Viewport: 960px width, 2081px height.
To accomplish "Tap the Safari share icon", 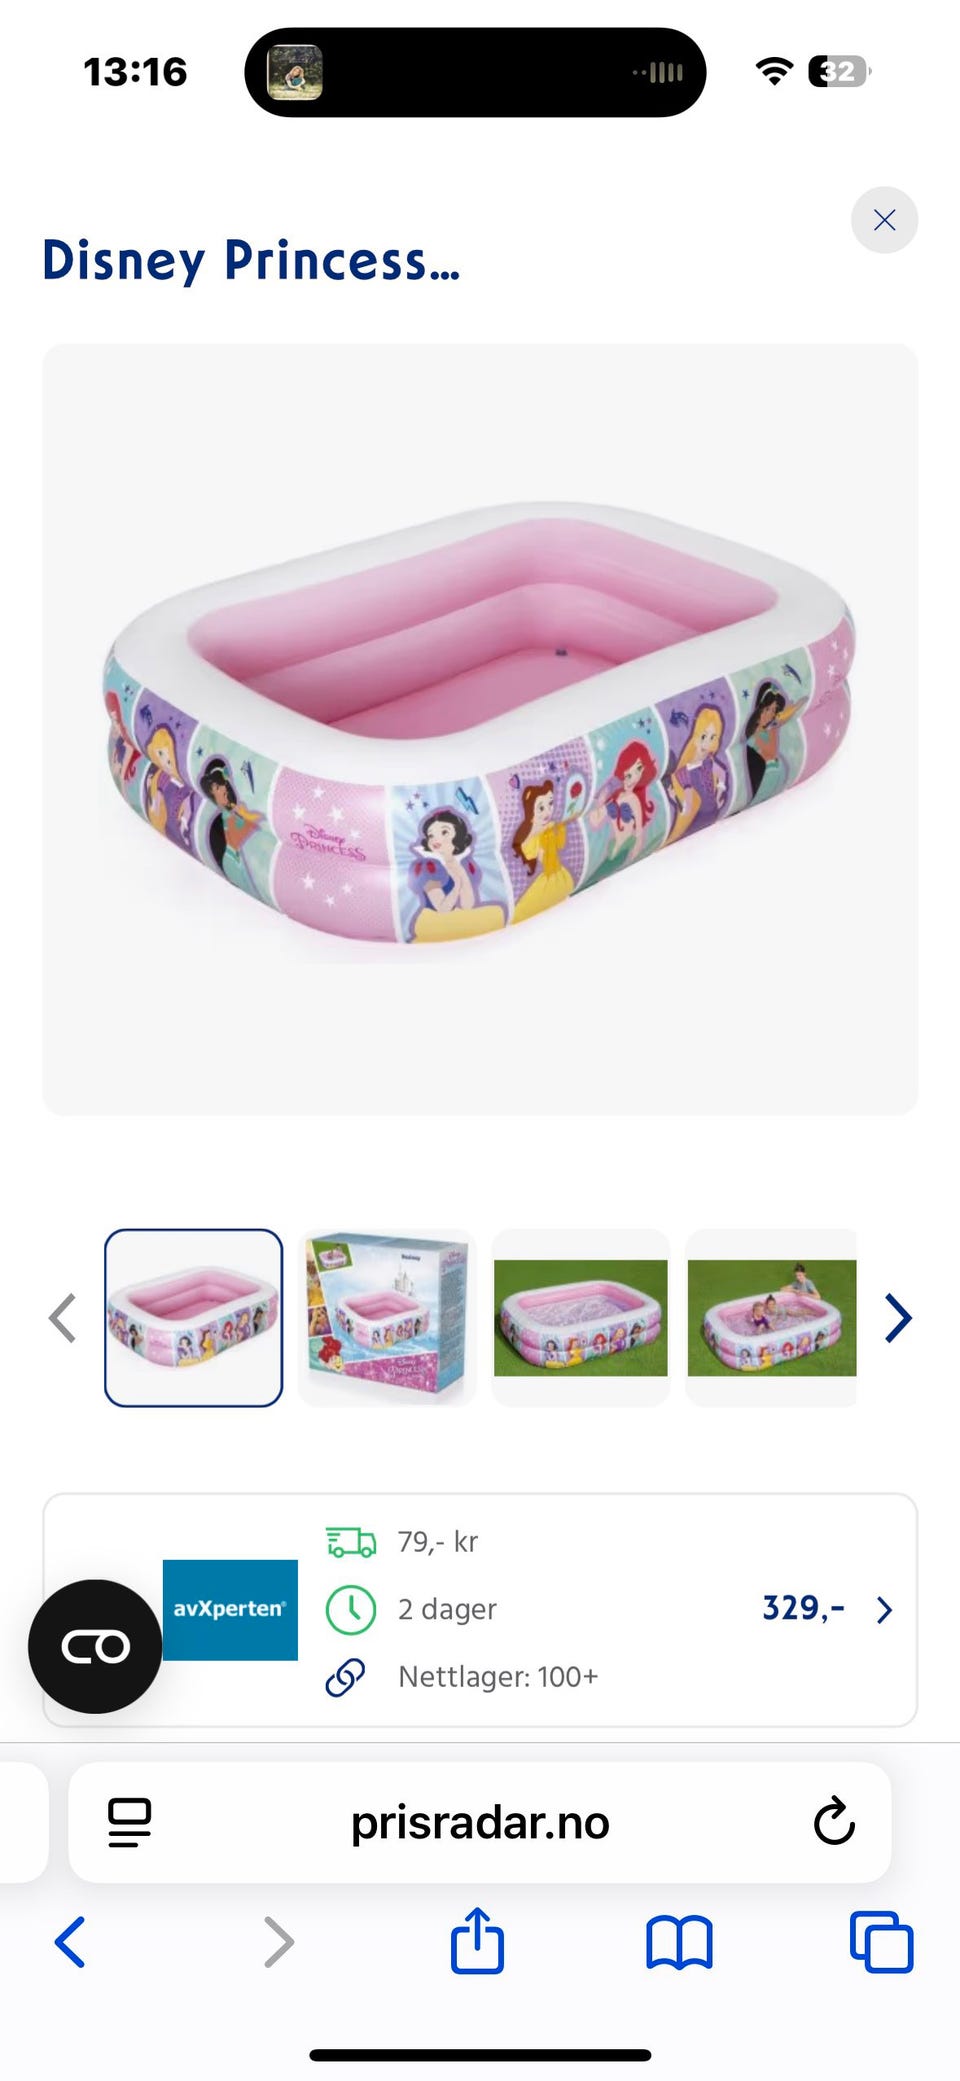I will (x=477, y=1941).
